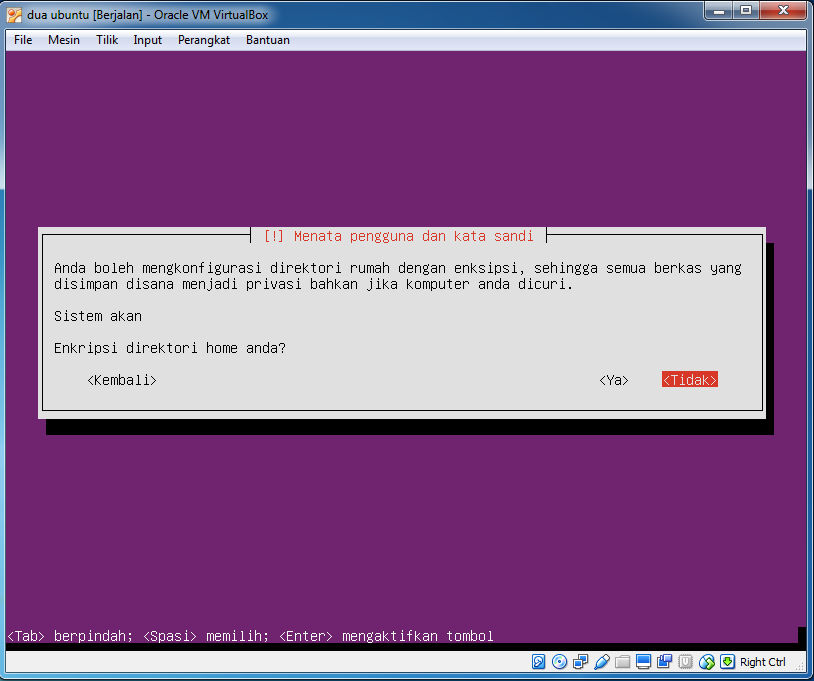
Task: Open the shared folders status icon
Action: tap(622, 662)
